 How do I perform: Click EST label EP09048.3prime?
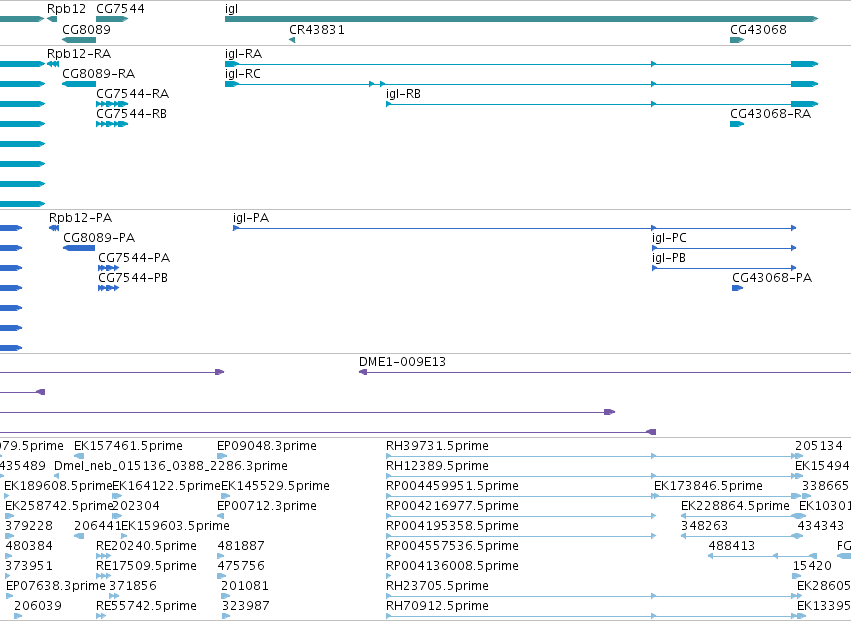coord(267,446)
